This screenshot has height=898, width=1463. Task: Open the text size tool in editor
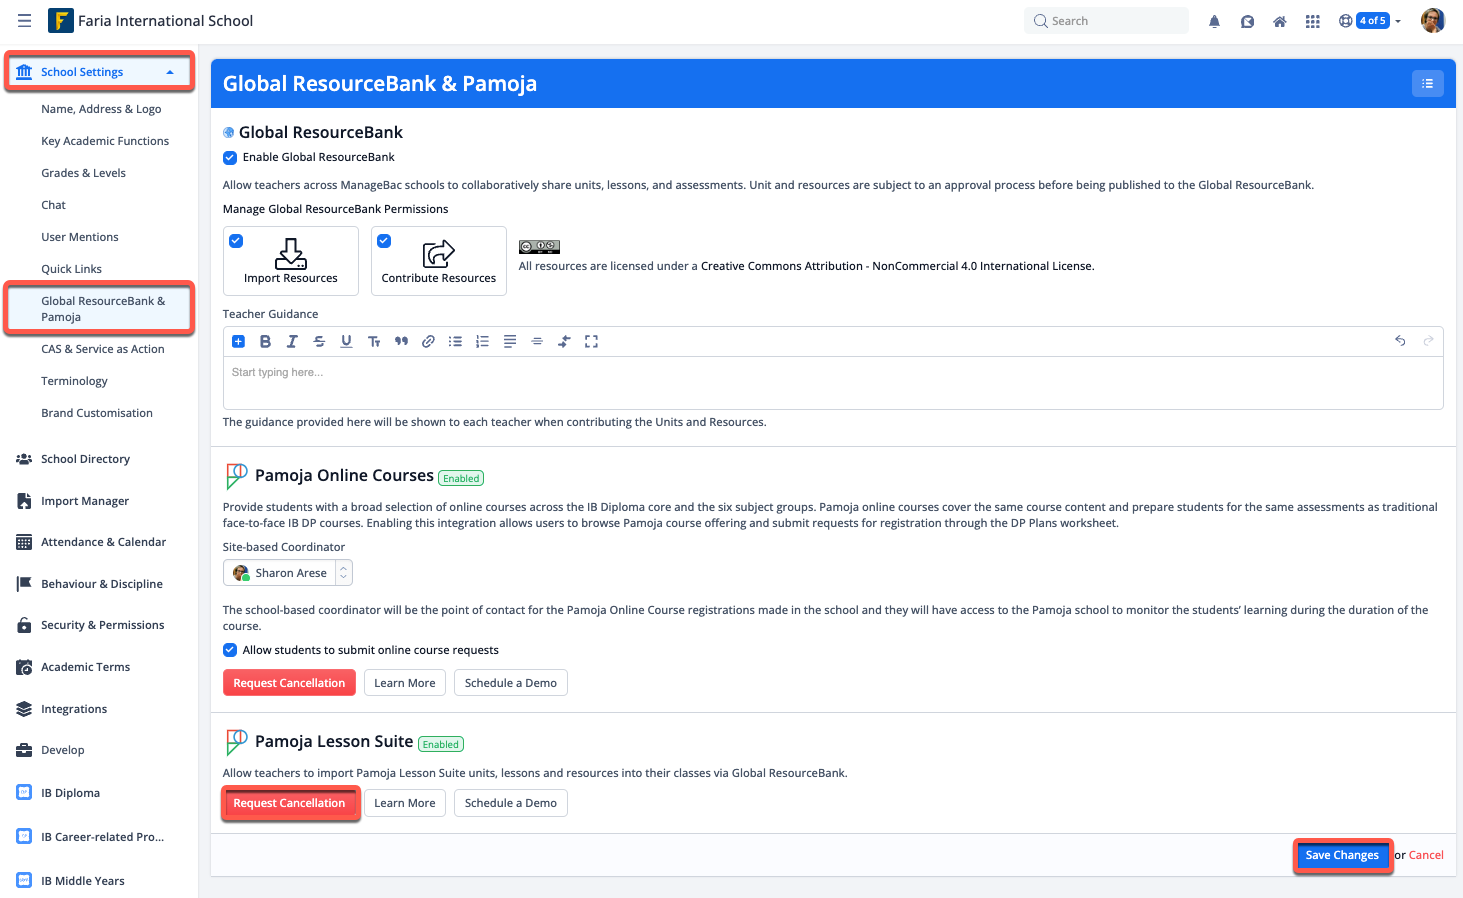pyautogui.click(x=374, y=341)
